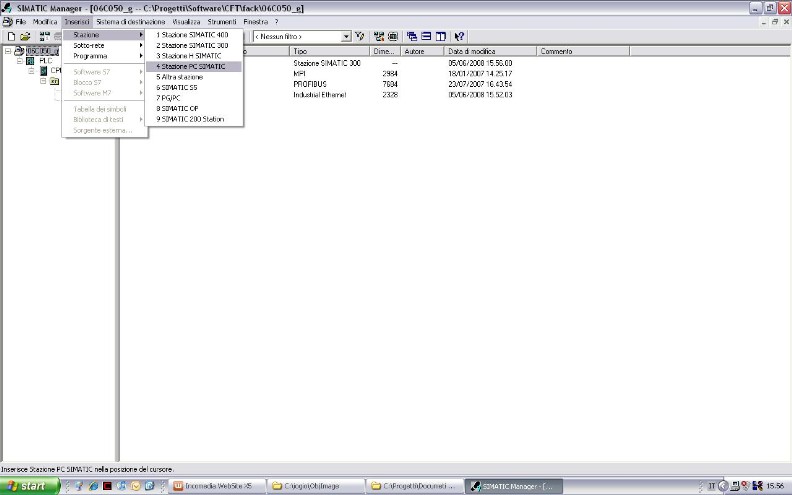Expand the Programma submenu
Screen dimensions: 792x495
pos(105,56)
